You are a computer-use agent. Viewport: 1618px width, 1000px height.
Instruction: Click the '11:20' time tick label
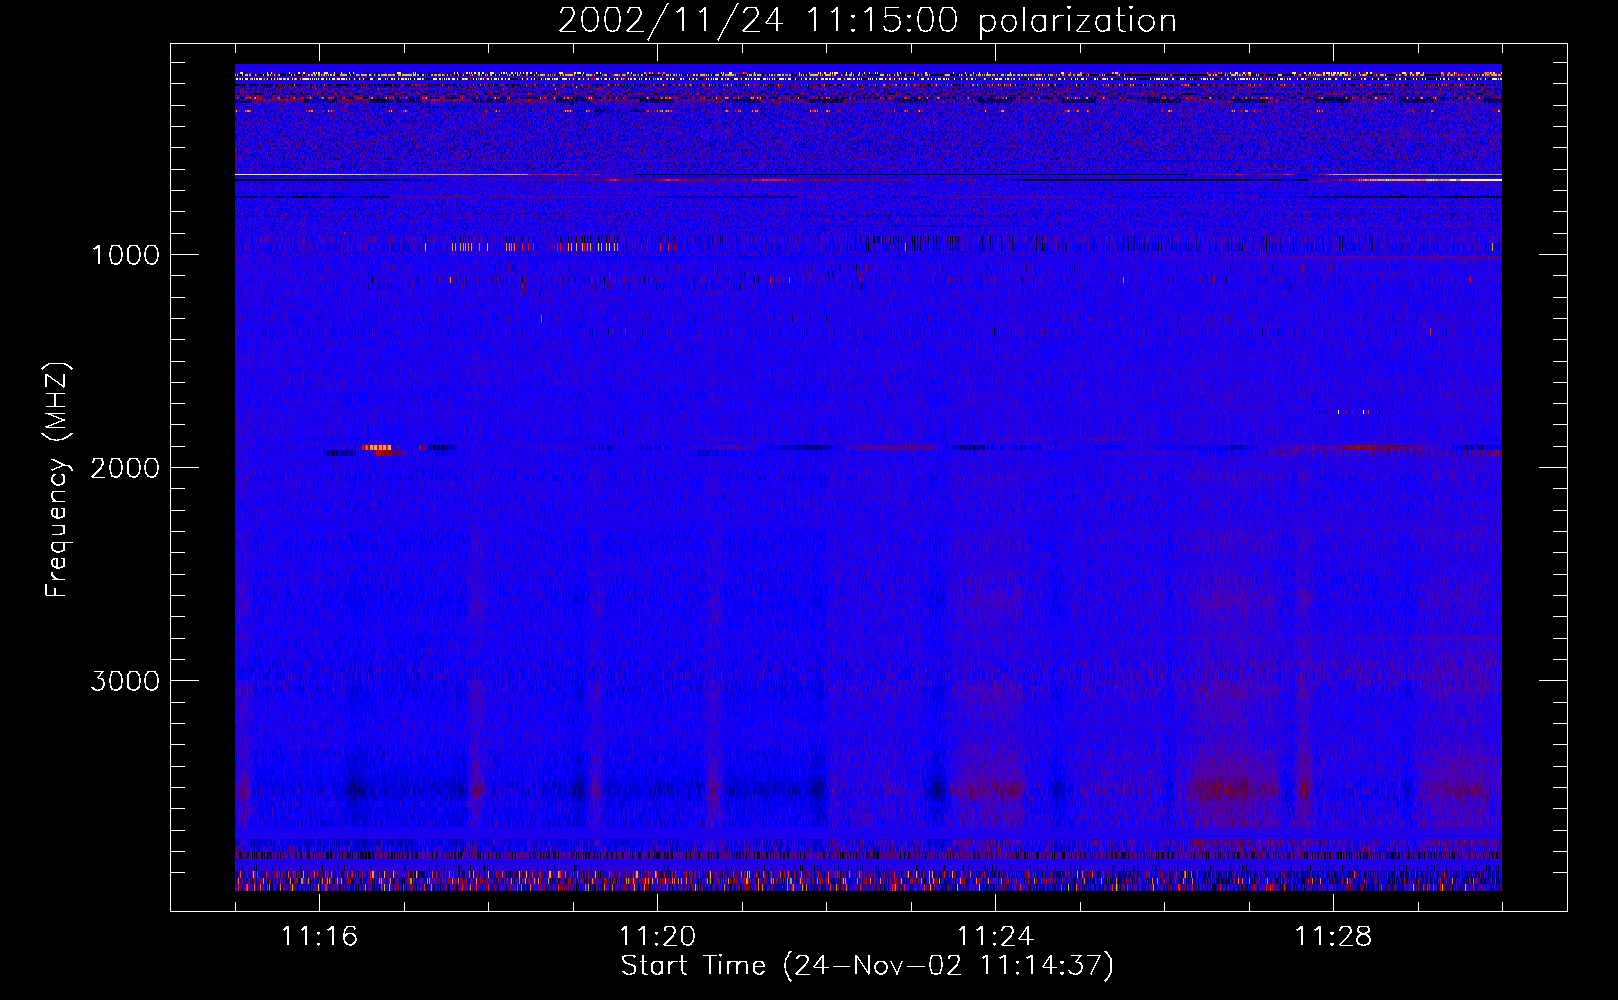pos(657,937)
